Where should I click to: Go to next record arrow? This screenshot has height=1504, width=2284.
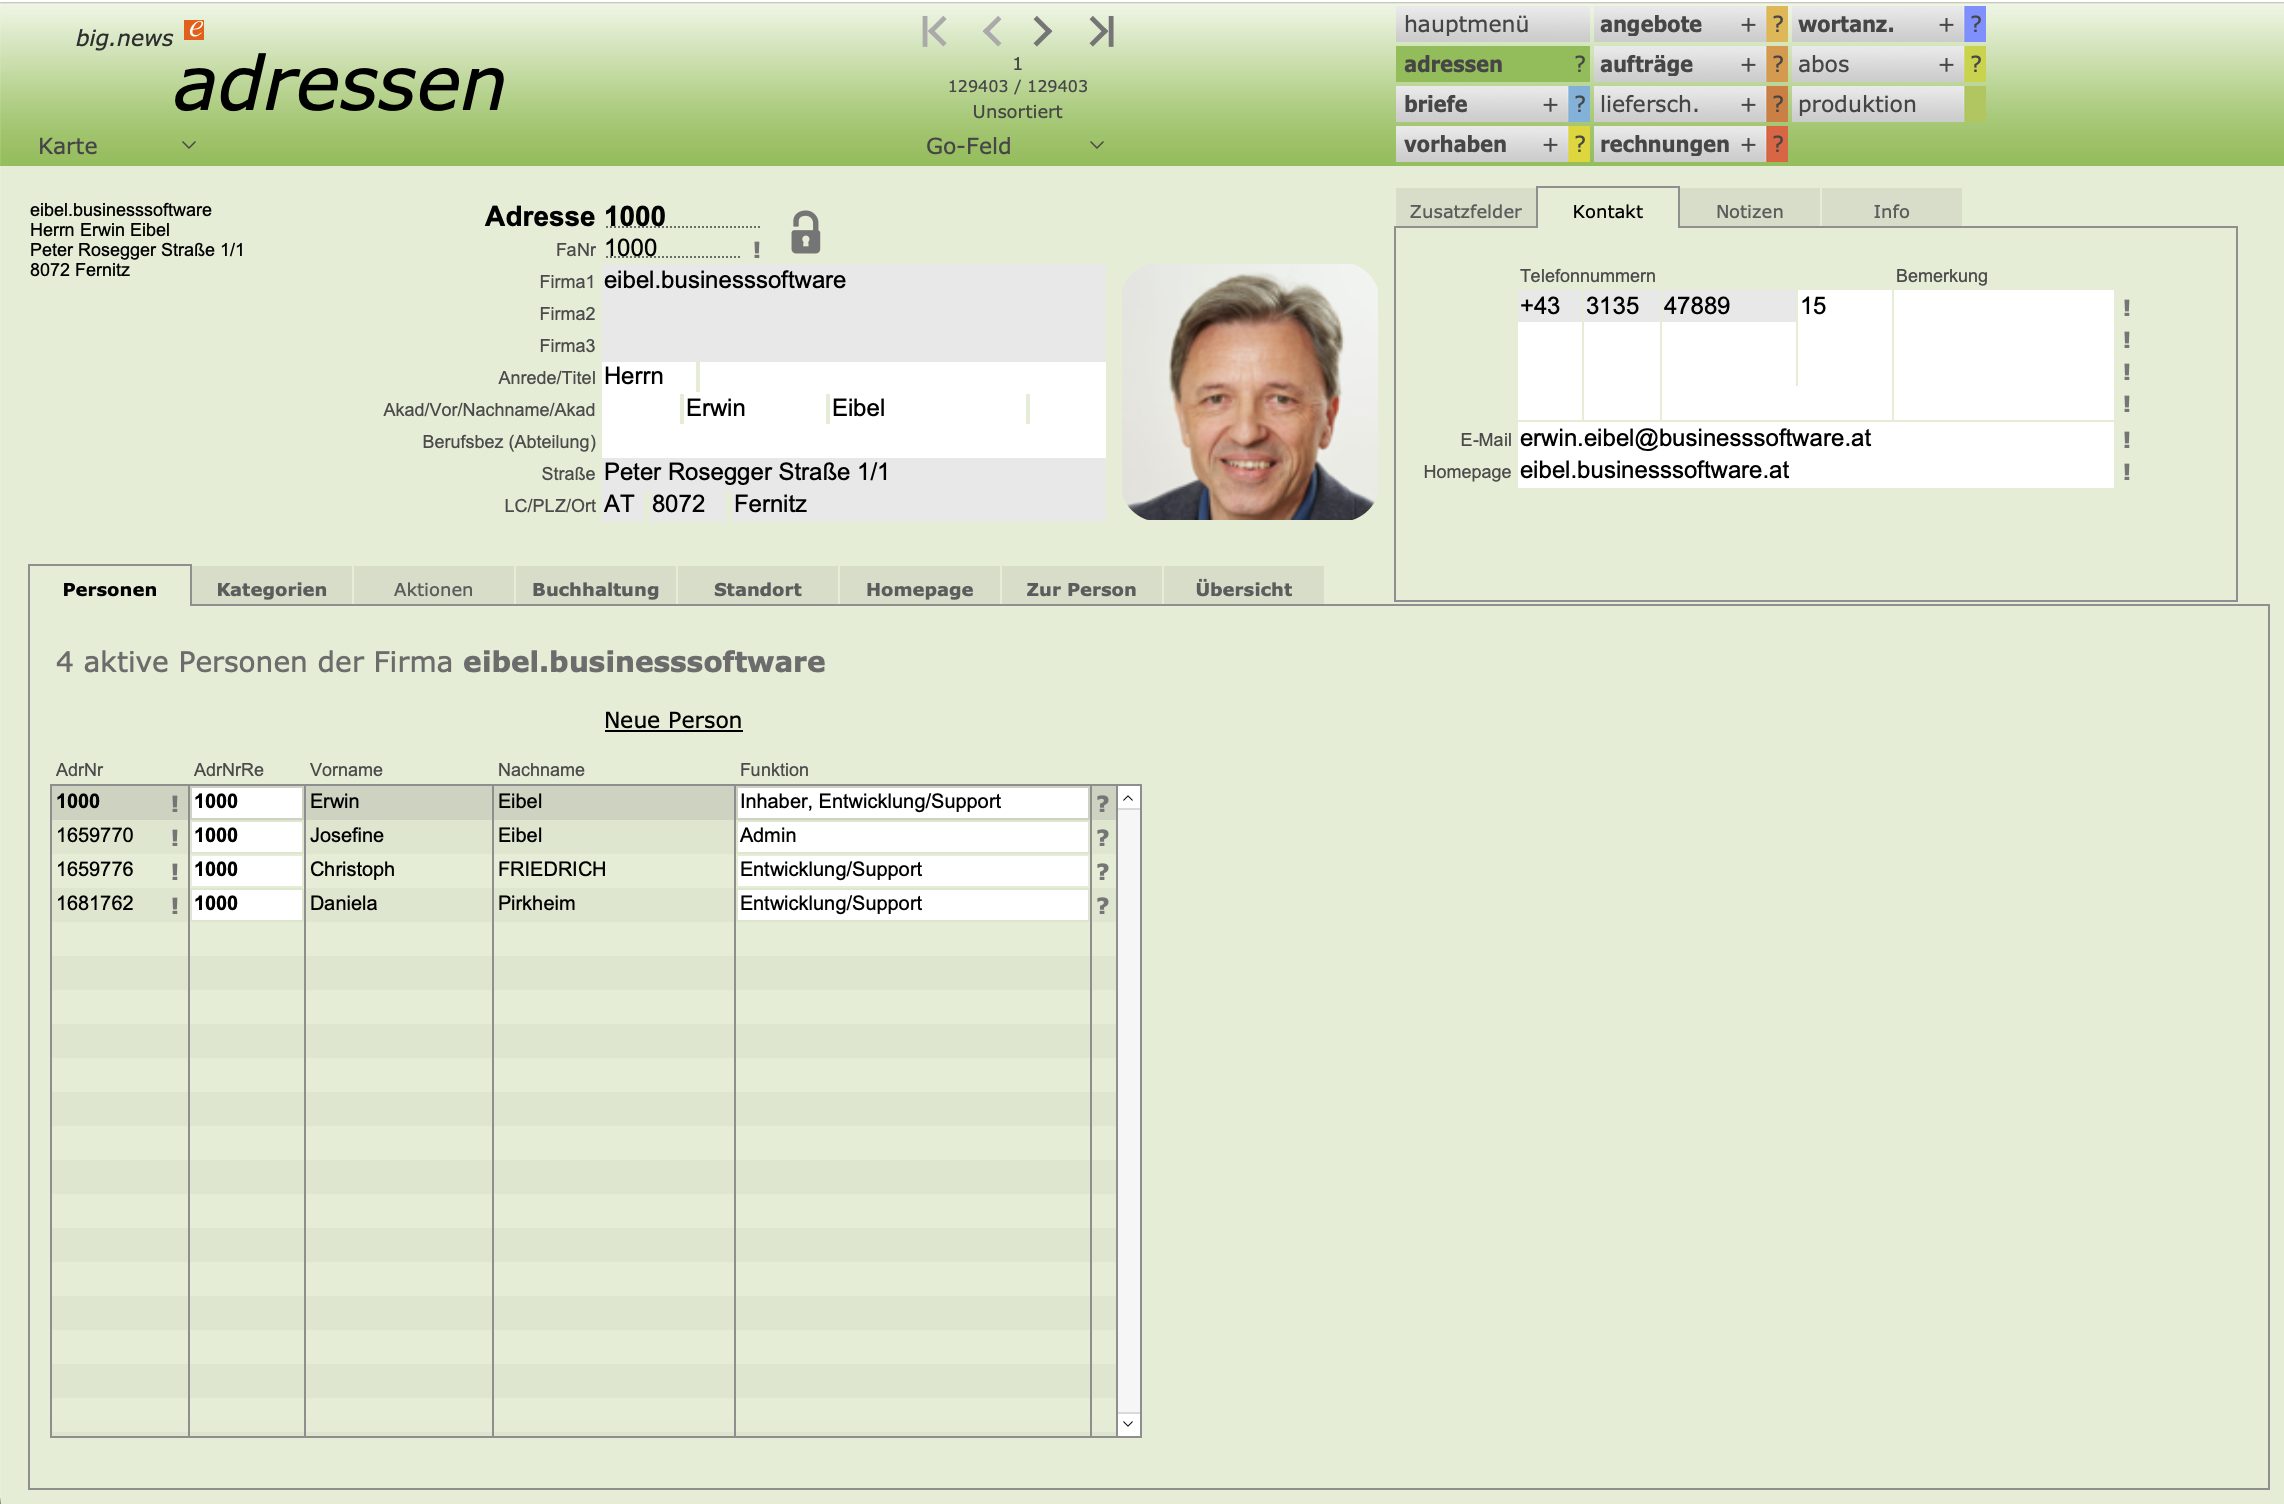coord(1043,32)
